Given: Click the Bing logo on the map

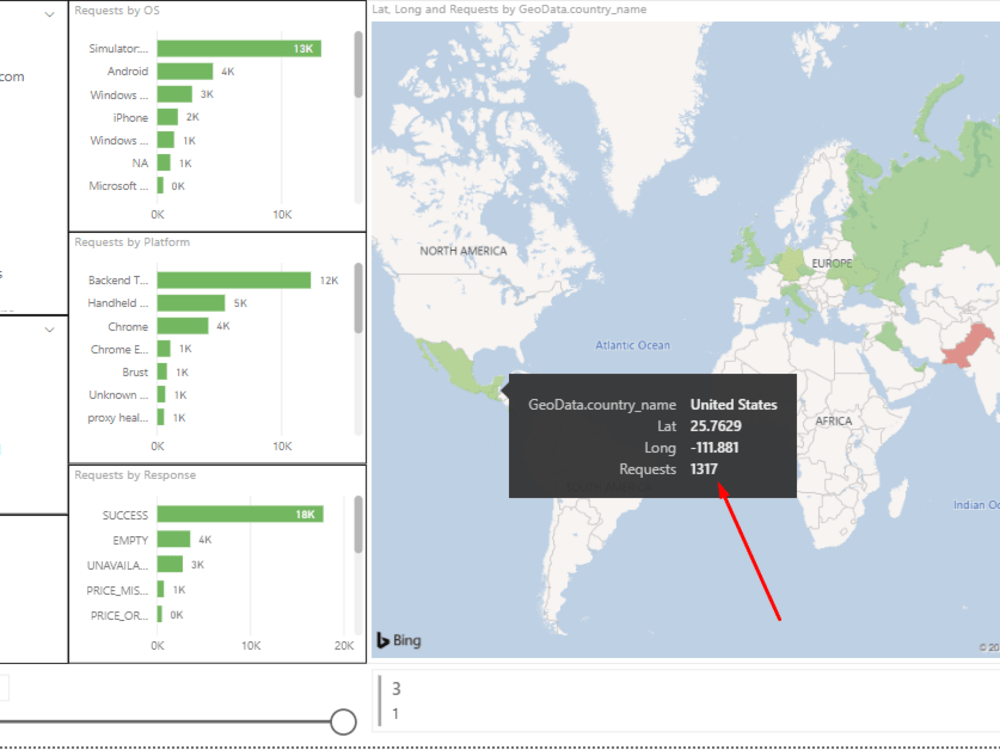Looking at the screenshot, I should click(x=396, y=639).
